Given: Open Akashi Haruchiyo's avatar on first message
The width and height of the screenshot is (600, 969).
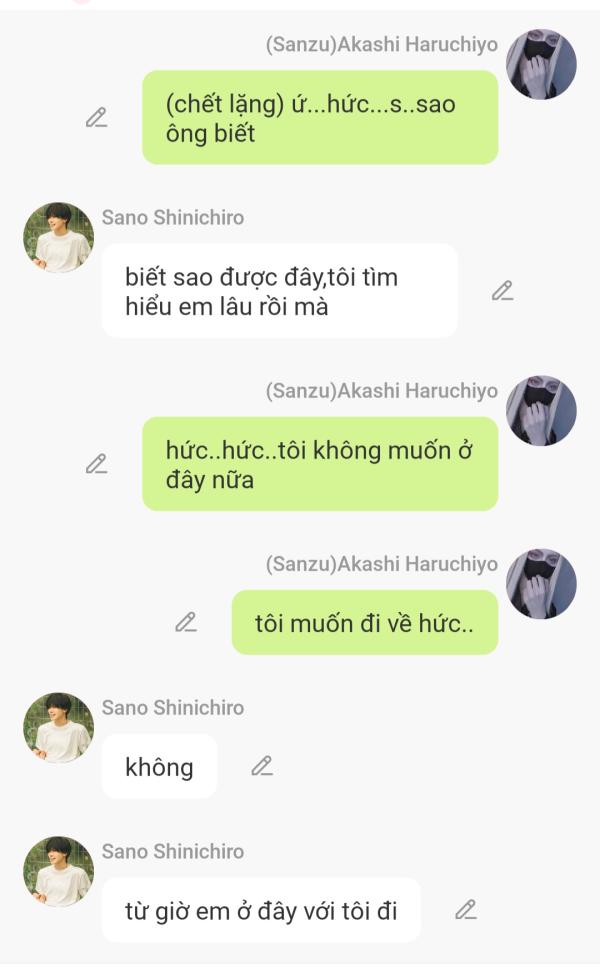Looking at the screenshot, I should (x=541, y=64).
